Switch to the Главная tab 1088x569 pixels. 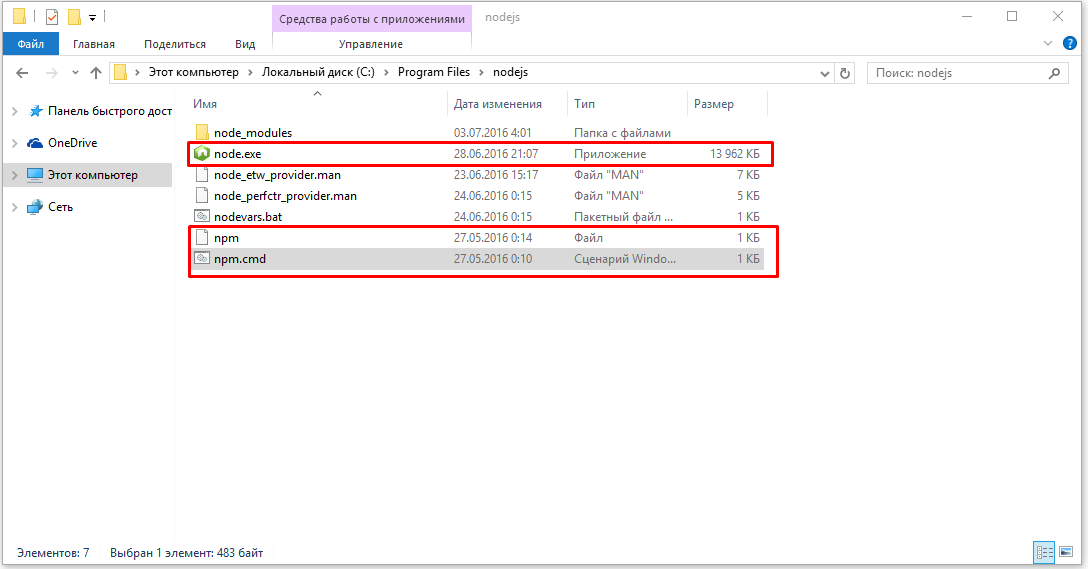pyautogui.click(x=94, y=44)
